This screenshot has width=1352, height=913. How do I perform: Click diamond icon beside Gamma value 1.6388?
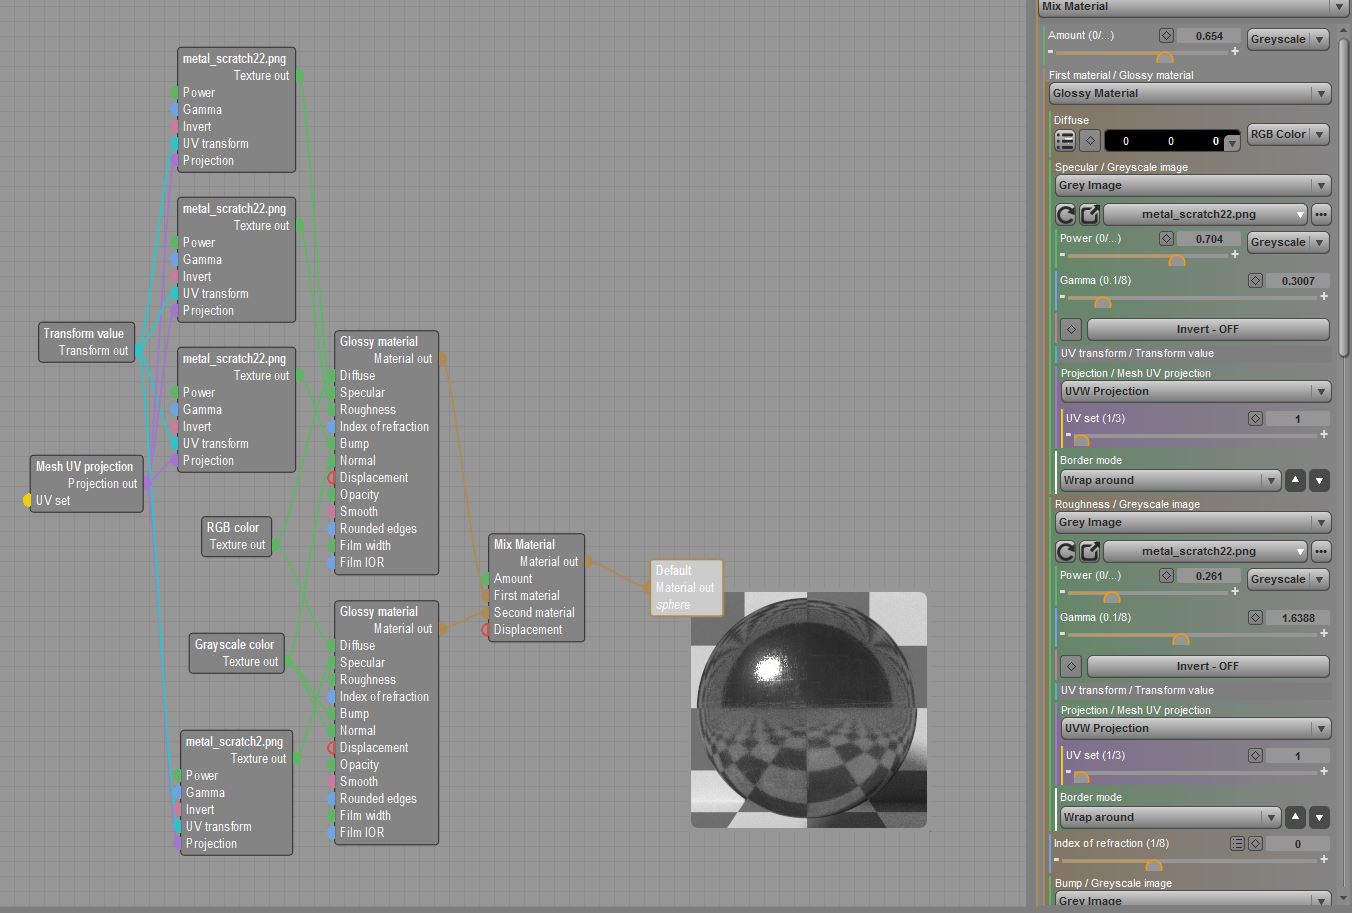tap(1255, 618)
